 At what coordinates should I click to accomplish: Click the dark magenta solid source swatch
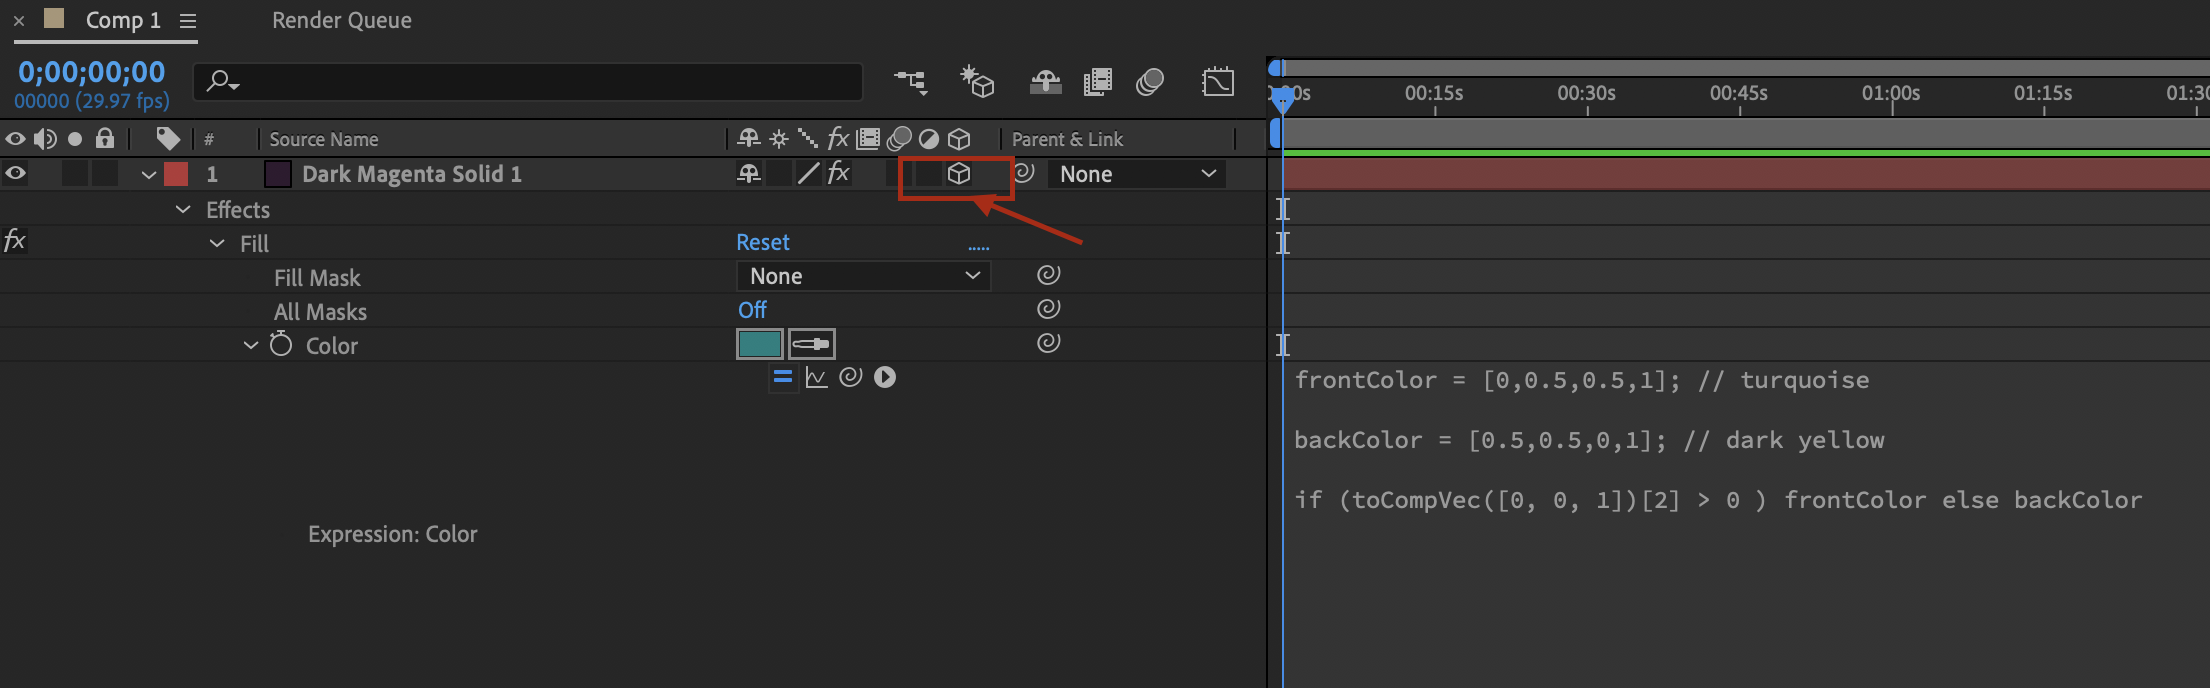(278, 174)
